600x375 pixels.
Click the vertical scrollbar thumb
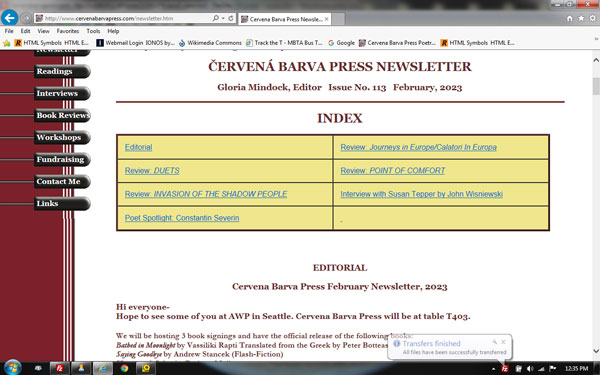coord(596,86)
